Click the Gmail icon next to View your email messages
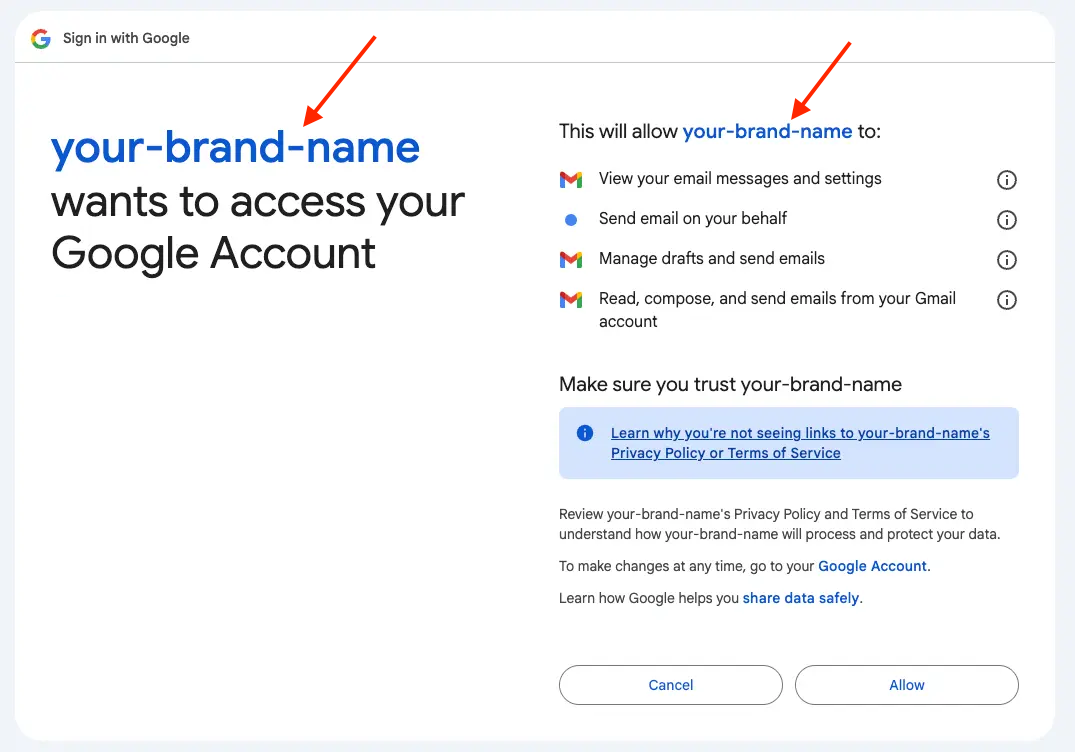The height and width of the screenshot is (752, 1075). click(570, 180)
